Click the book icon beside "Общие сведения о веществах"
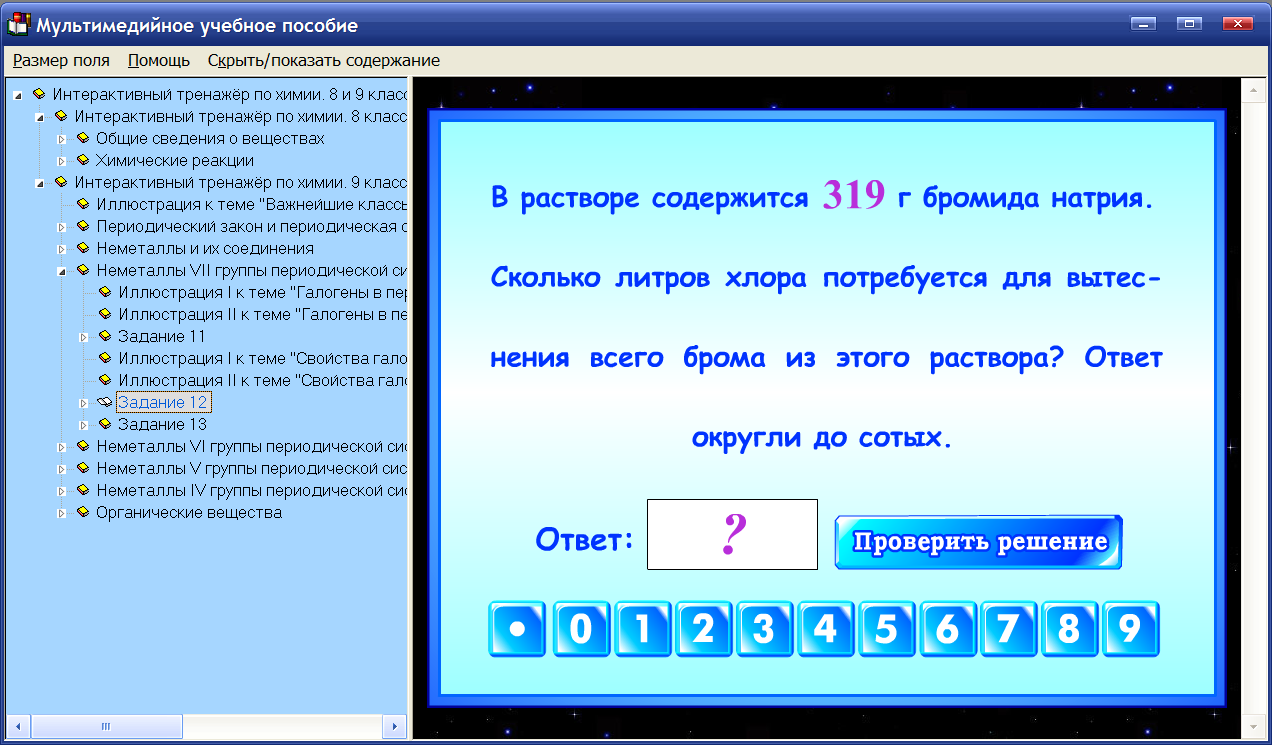 click(x=81, y=139)
